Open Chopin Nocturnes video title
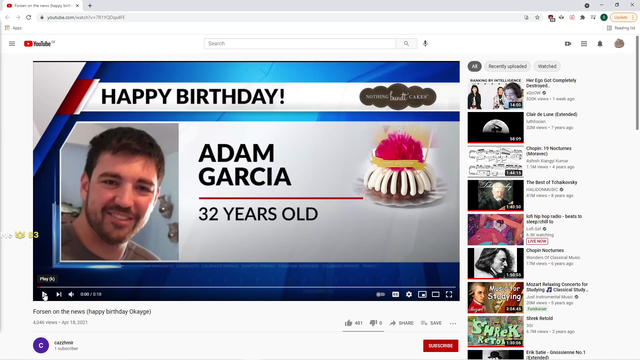 545,250
